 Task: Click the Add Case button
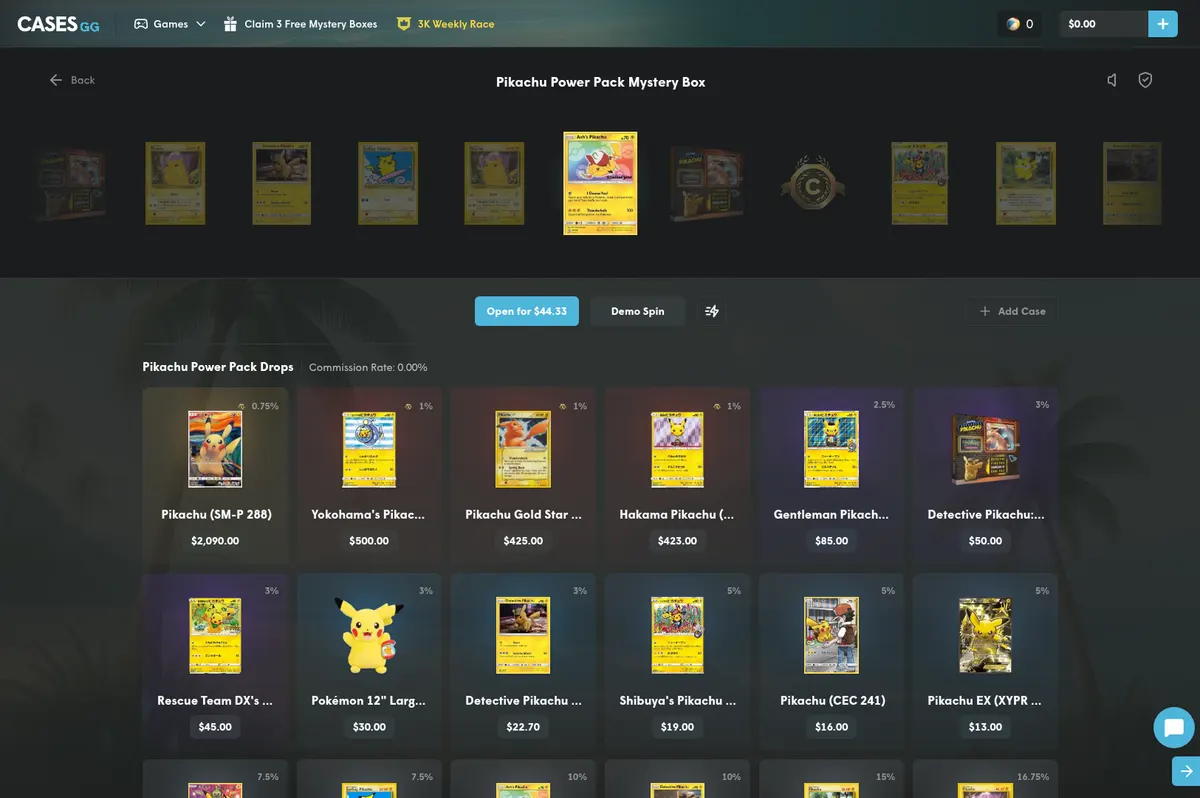[1012, 311]
